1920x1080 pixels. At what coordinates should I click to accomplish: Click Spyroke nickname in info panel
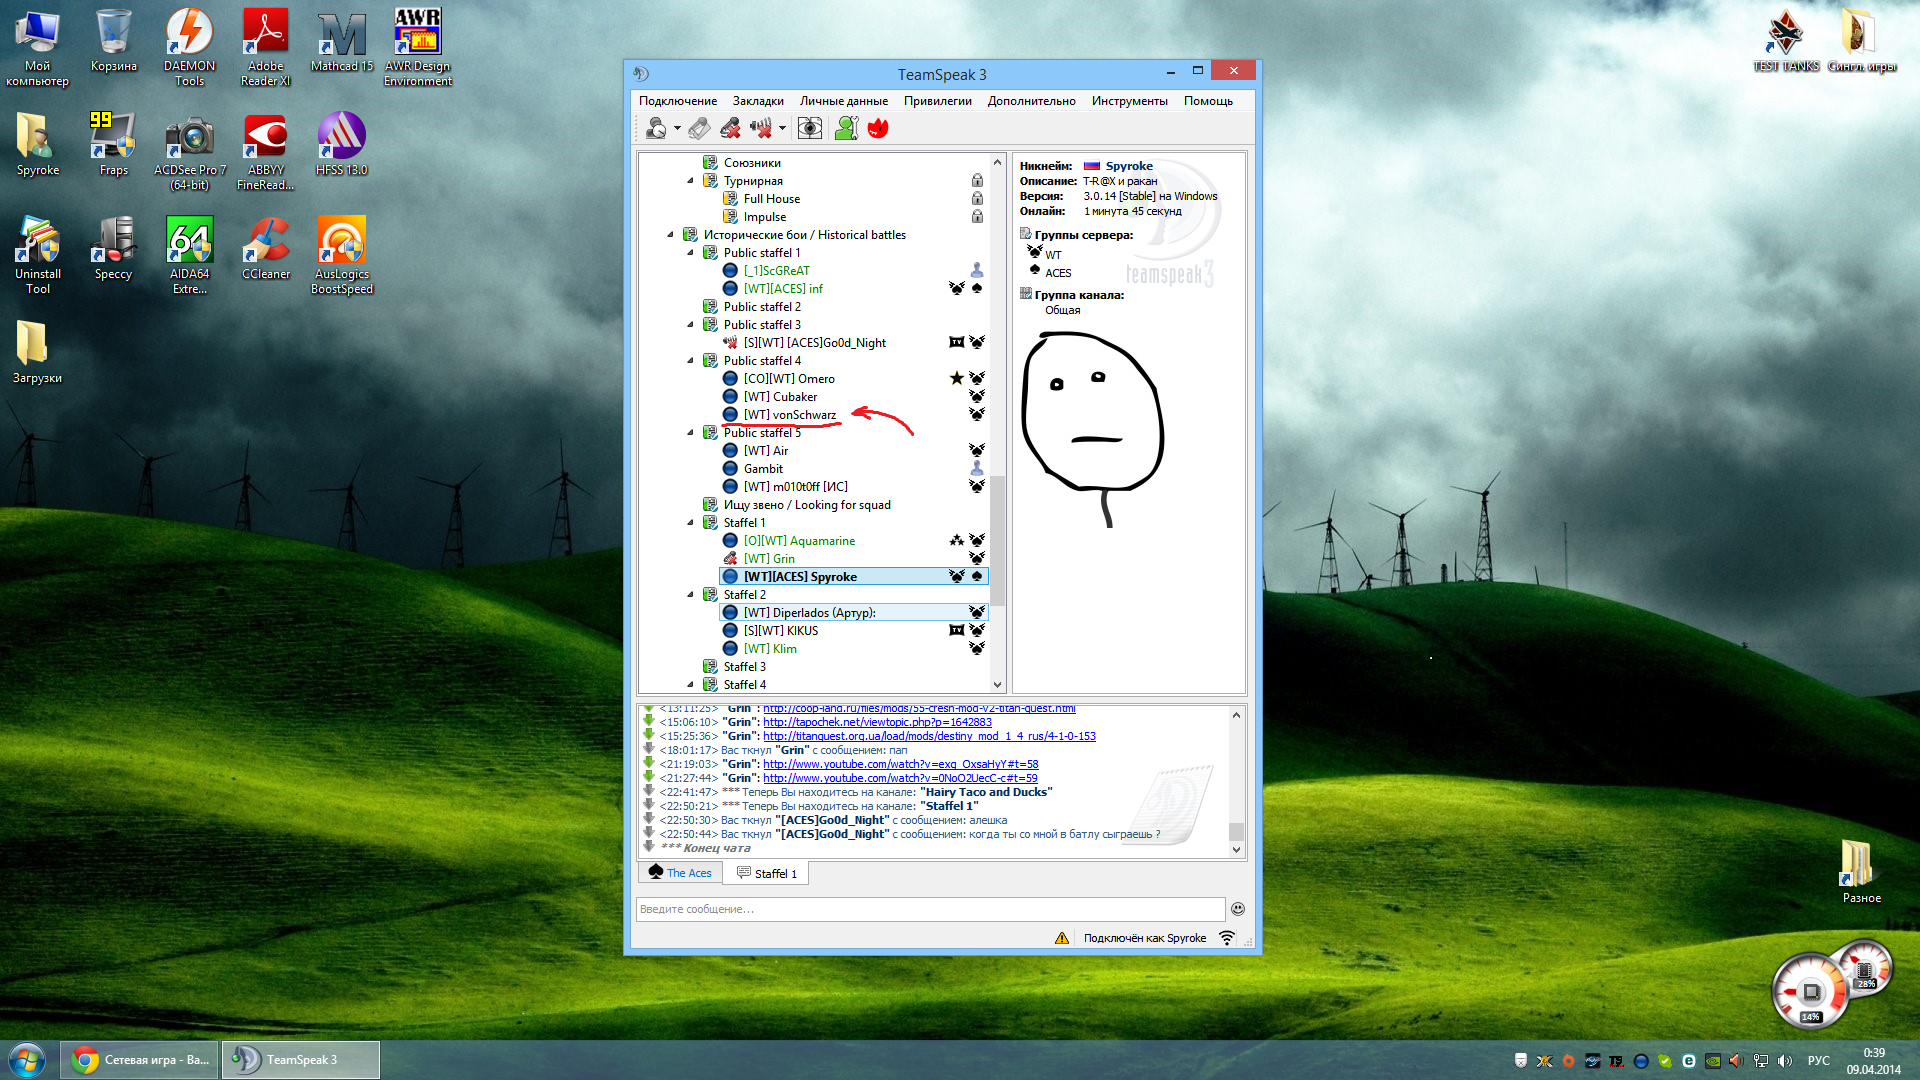1129,166
